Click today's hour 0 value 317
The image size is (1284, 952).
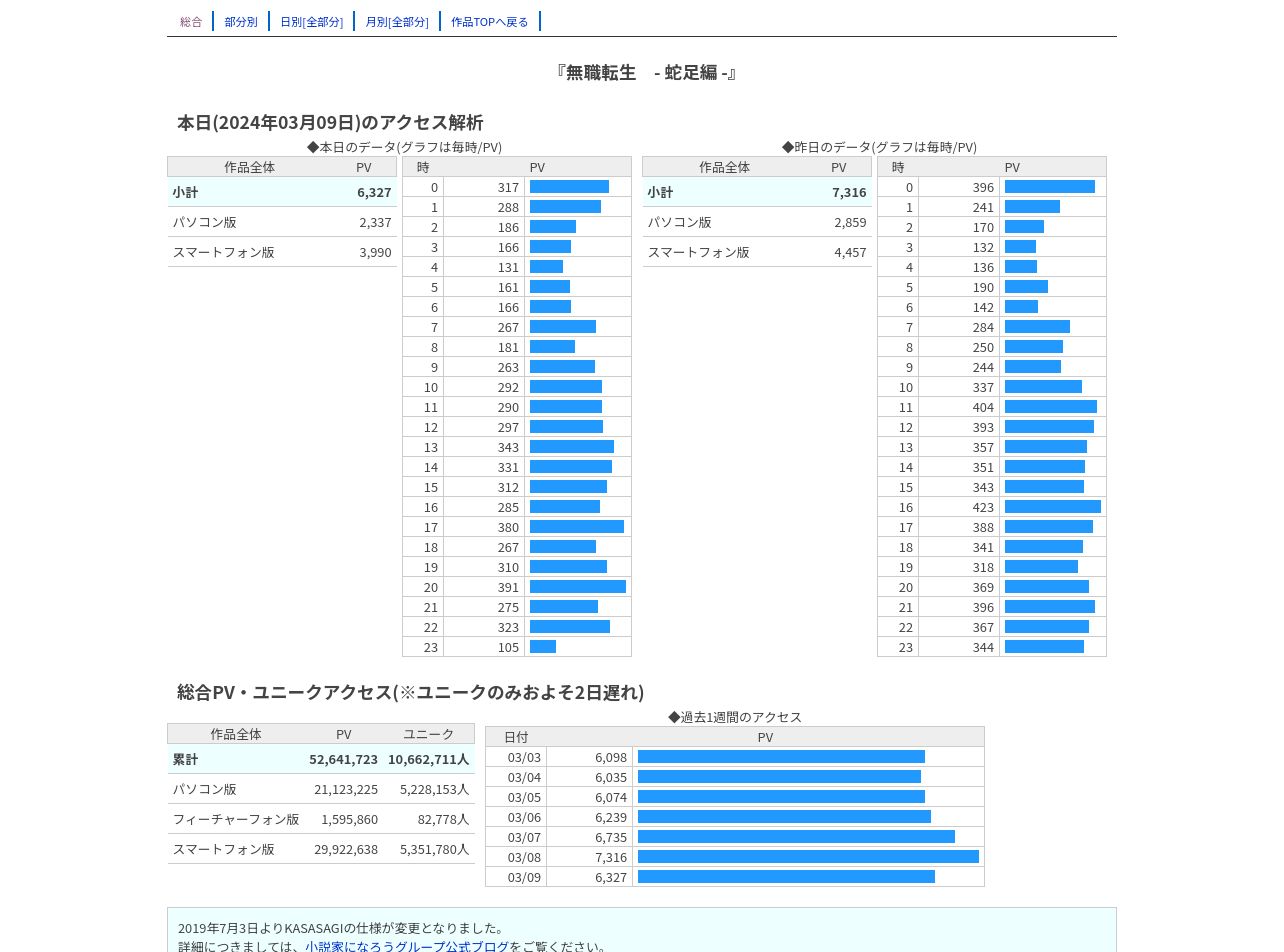pos(508,187)
